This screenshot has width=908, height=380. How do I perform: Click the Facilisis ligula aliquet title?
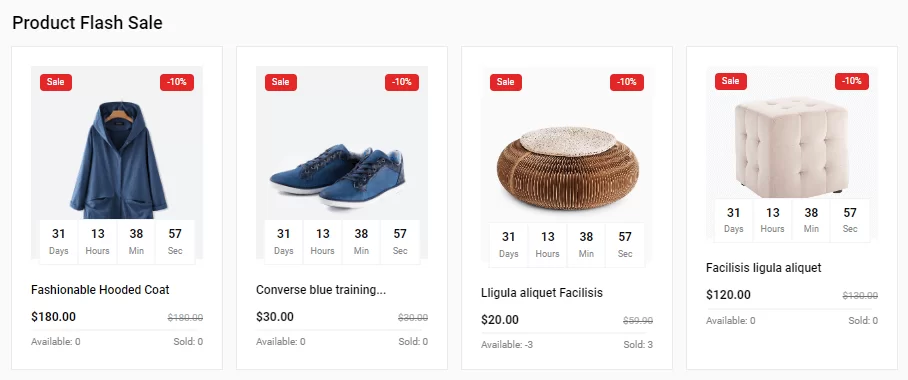coord(763,268)
